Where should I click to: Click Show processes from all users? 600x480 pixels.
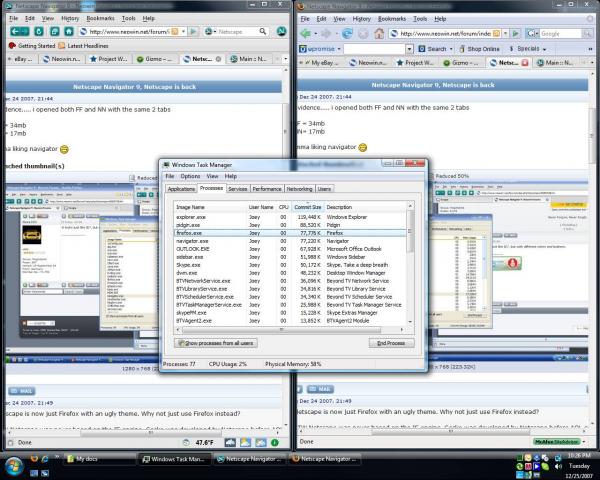pyautogui.click(x=216, y=343)
